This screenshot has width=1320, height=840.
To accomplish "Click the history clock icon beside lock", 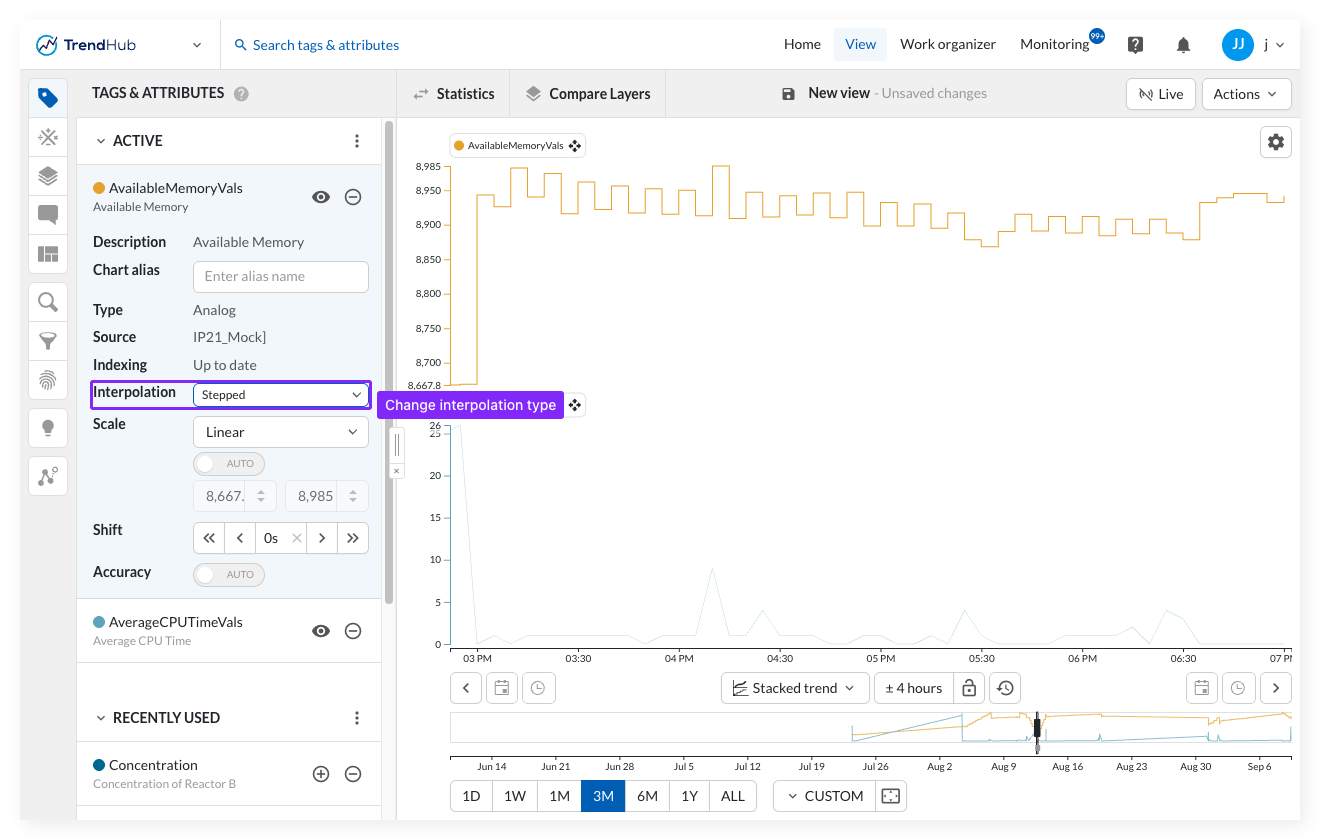I will point(1005,688).
